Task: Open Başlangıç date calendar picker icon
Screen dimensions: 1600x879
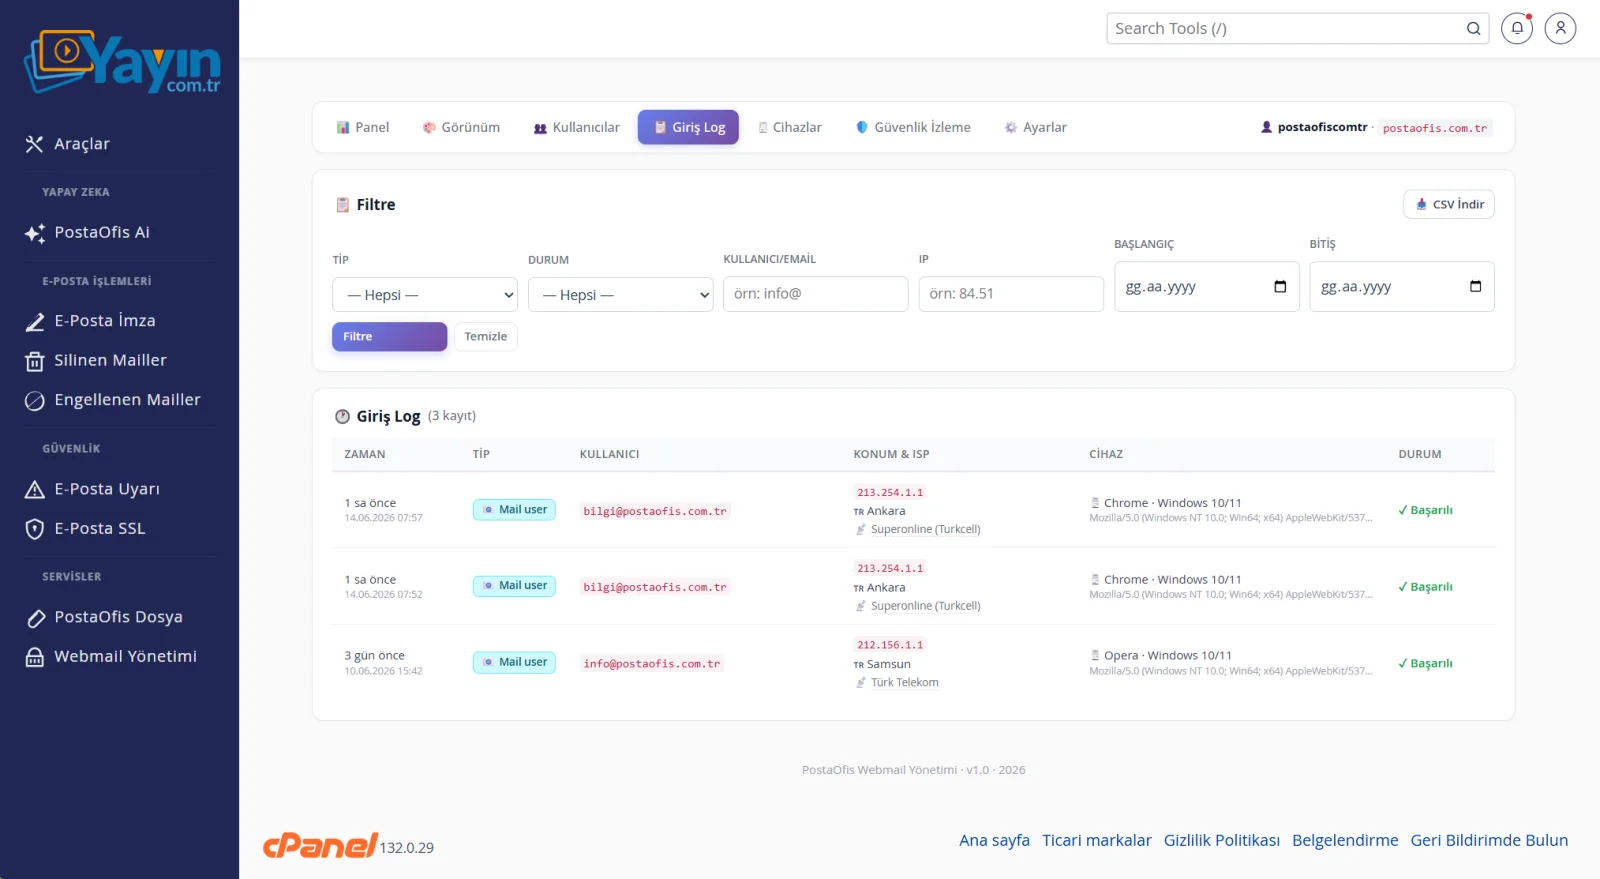Action: click(1280, 287)
